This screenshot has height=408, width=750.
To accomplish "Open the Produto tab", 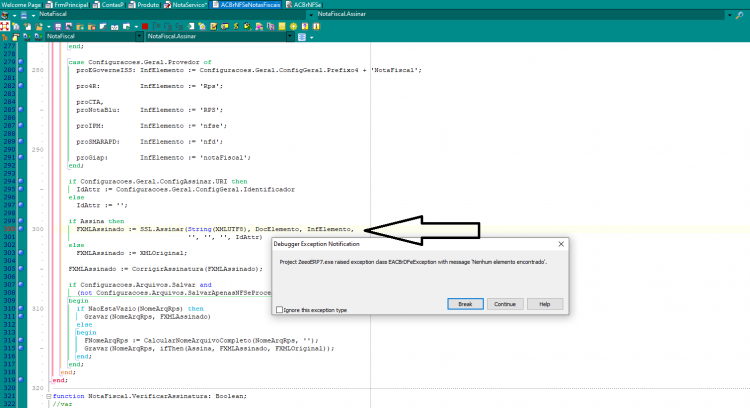I will (x=143, y=4).
